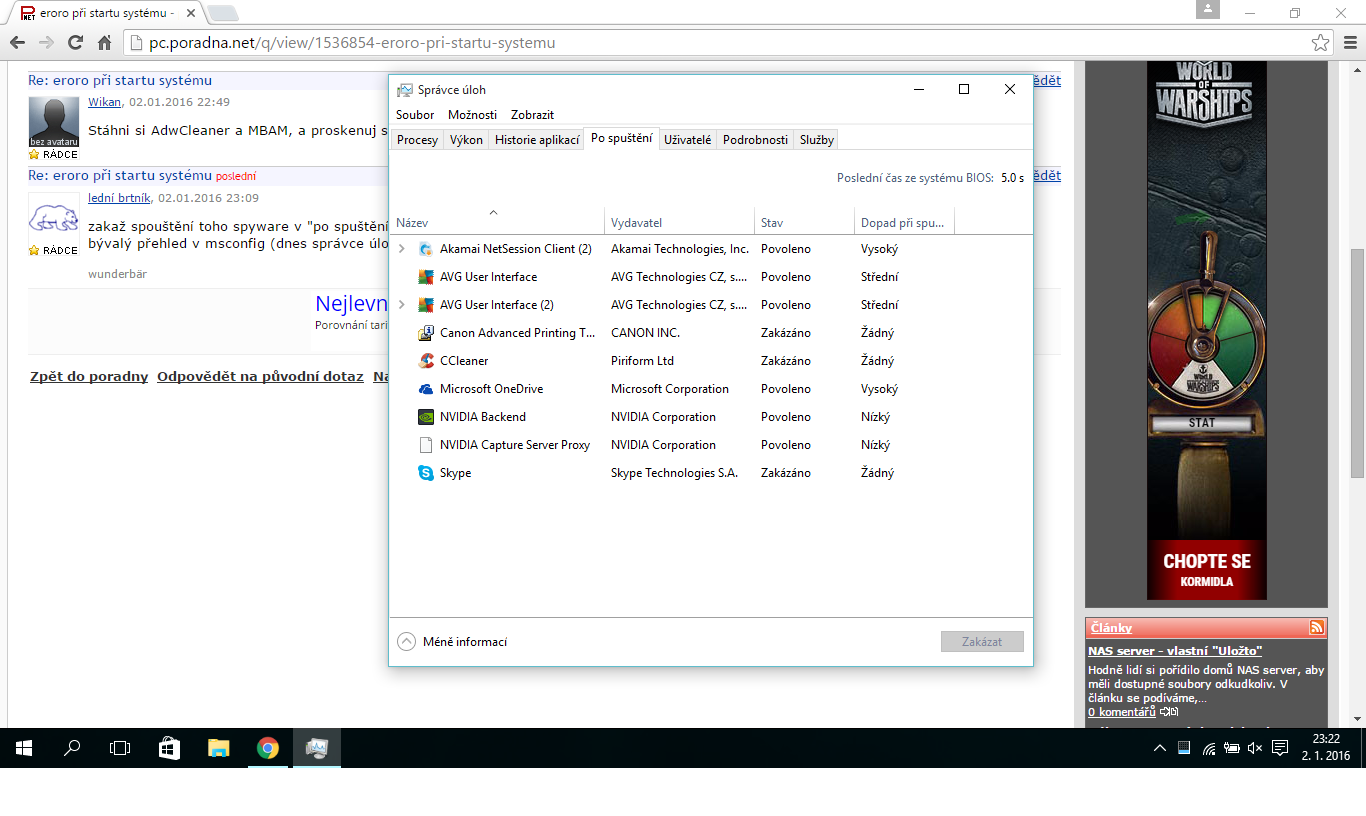Screen dimensions: 1366x816
Task: Reload the page with the browser refresh icon
Action: coord(75,43)
